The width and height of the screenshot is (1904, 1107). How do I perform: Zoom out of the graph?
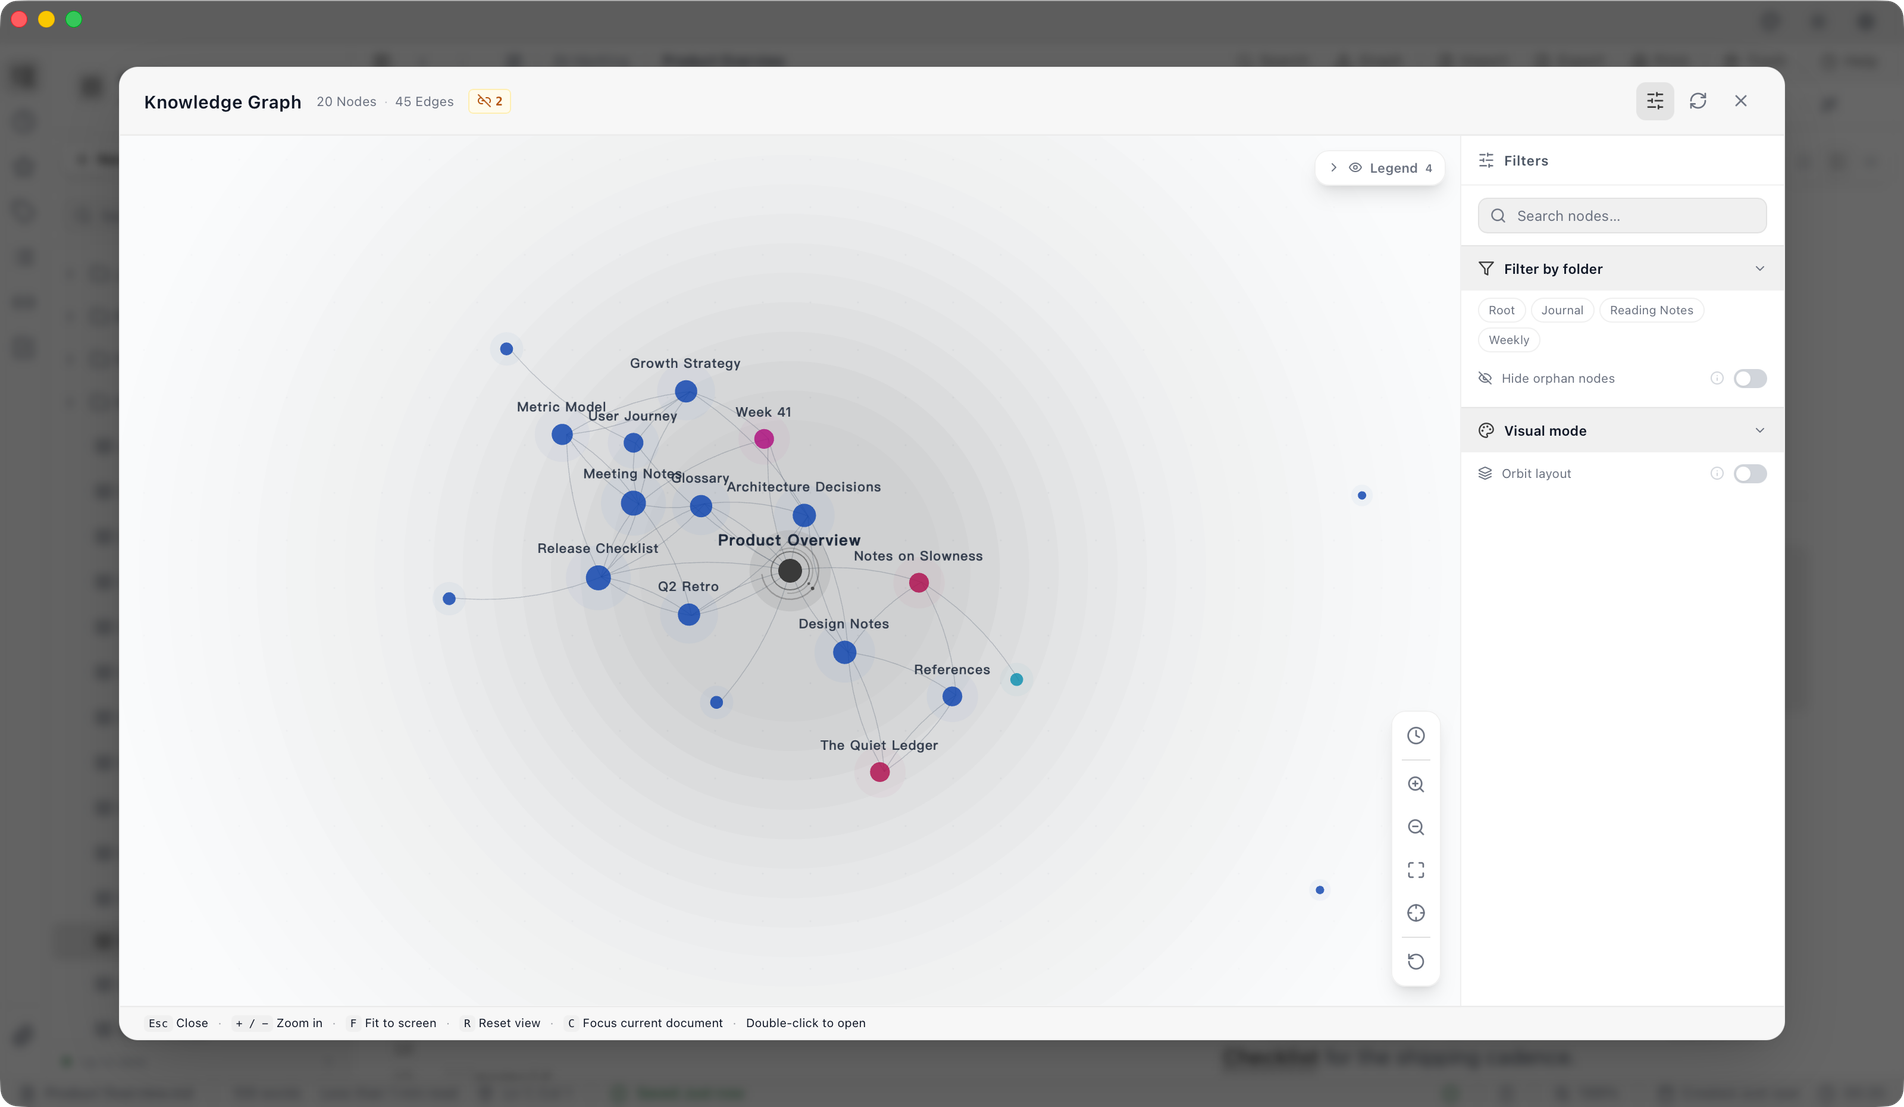tap(1416, 828)
